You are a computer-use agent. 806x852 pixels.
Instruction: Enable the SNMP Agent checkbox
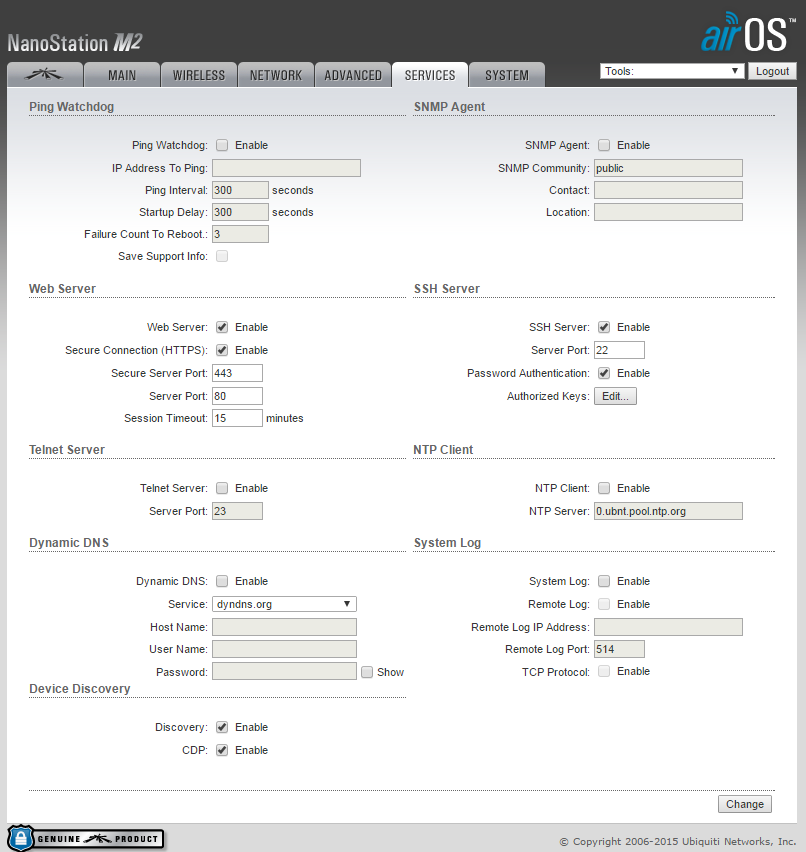pyautogui.click(x=604, y=145)
